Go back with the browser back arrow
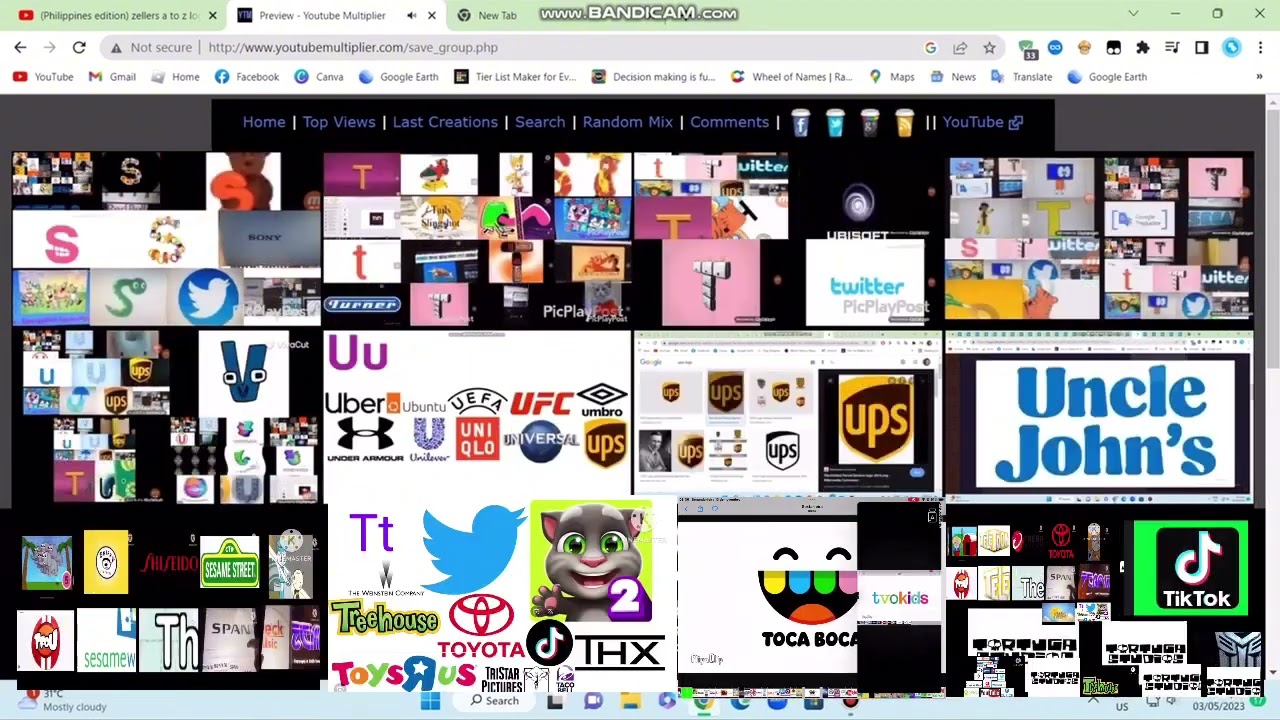This screenshot has height=720, width=1280. coord(20,47)
